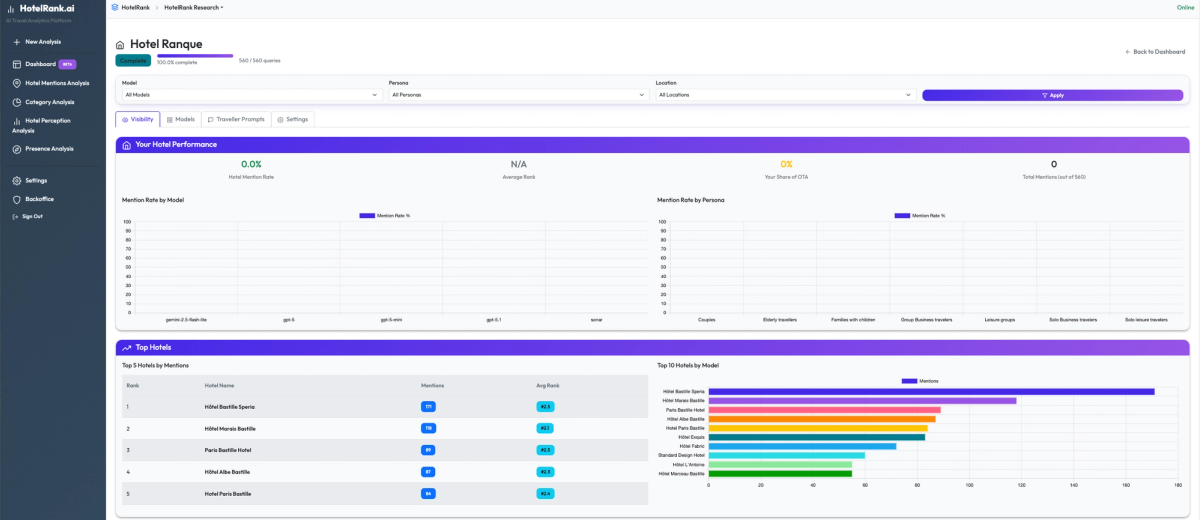Click the home icon in Your Hotel Performance header
This screenshot has height=520, width=1200.
[126, 145]
